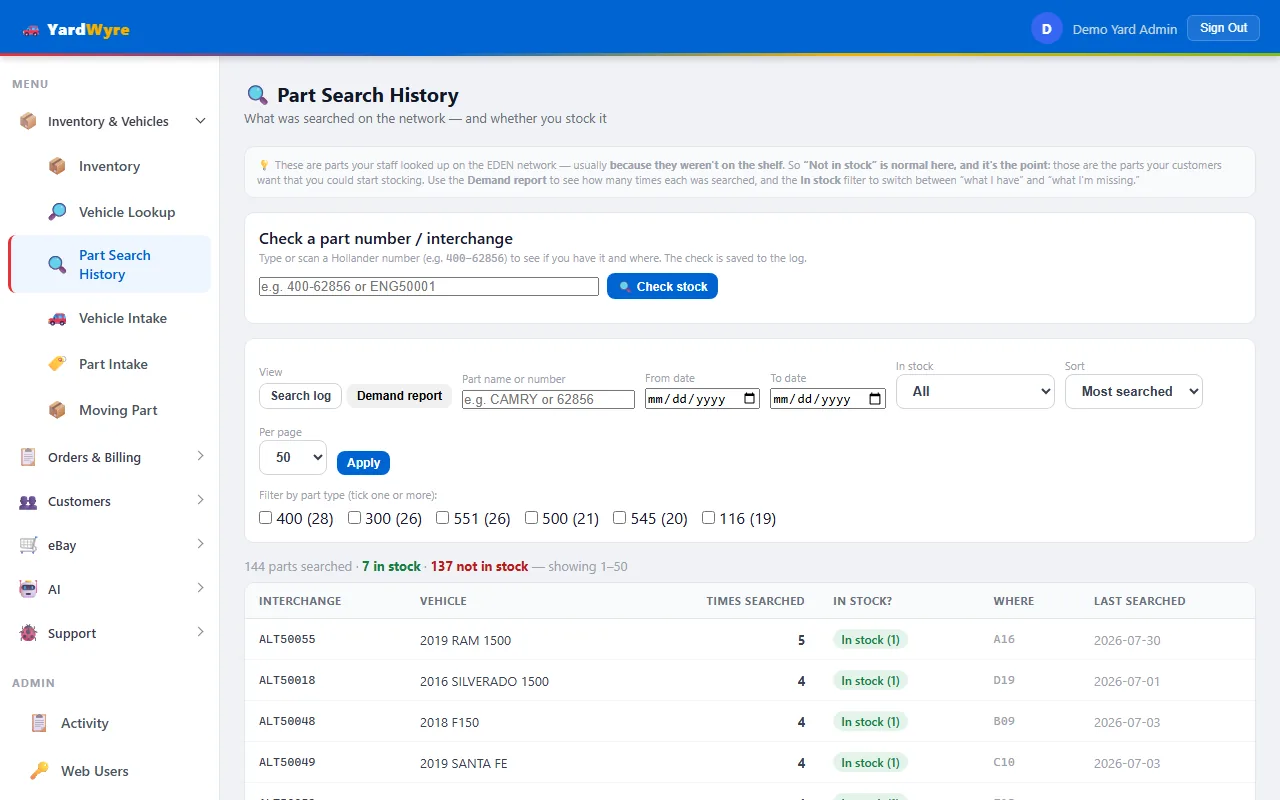Click the ALT50018 interchange cell
Viewport: 1280px width, 800px height.
(287, 681)
